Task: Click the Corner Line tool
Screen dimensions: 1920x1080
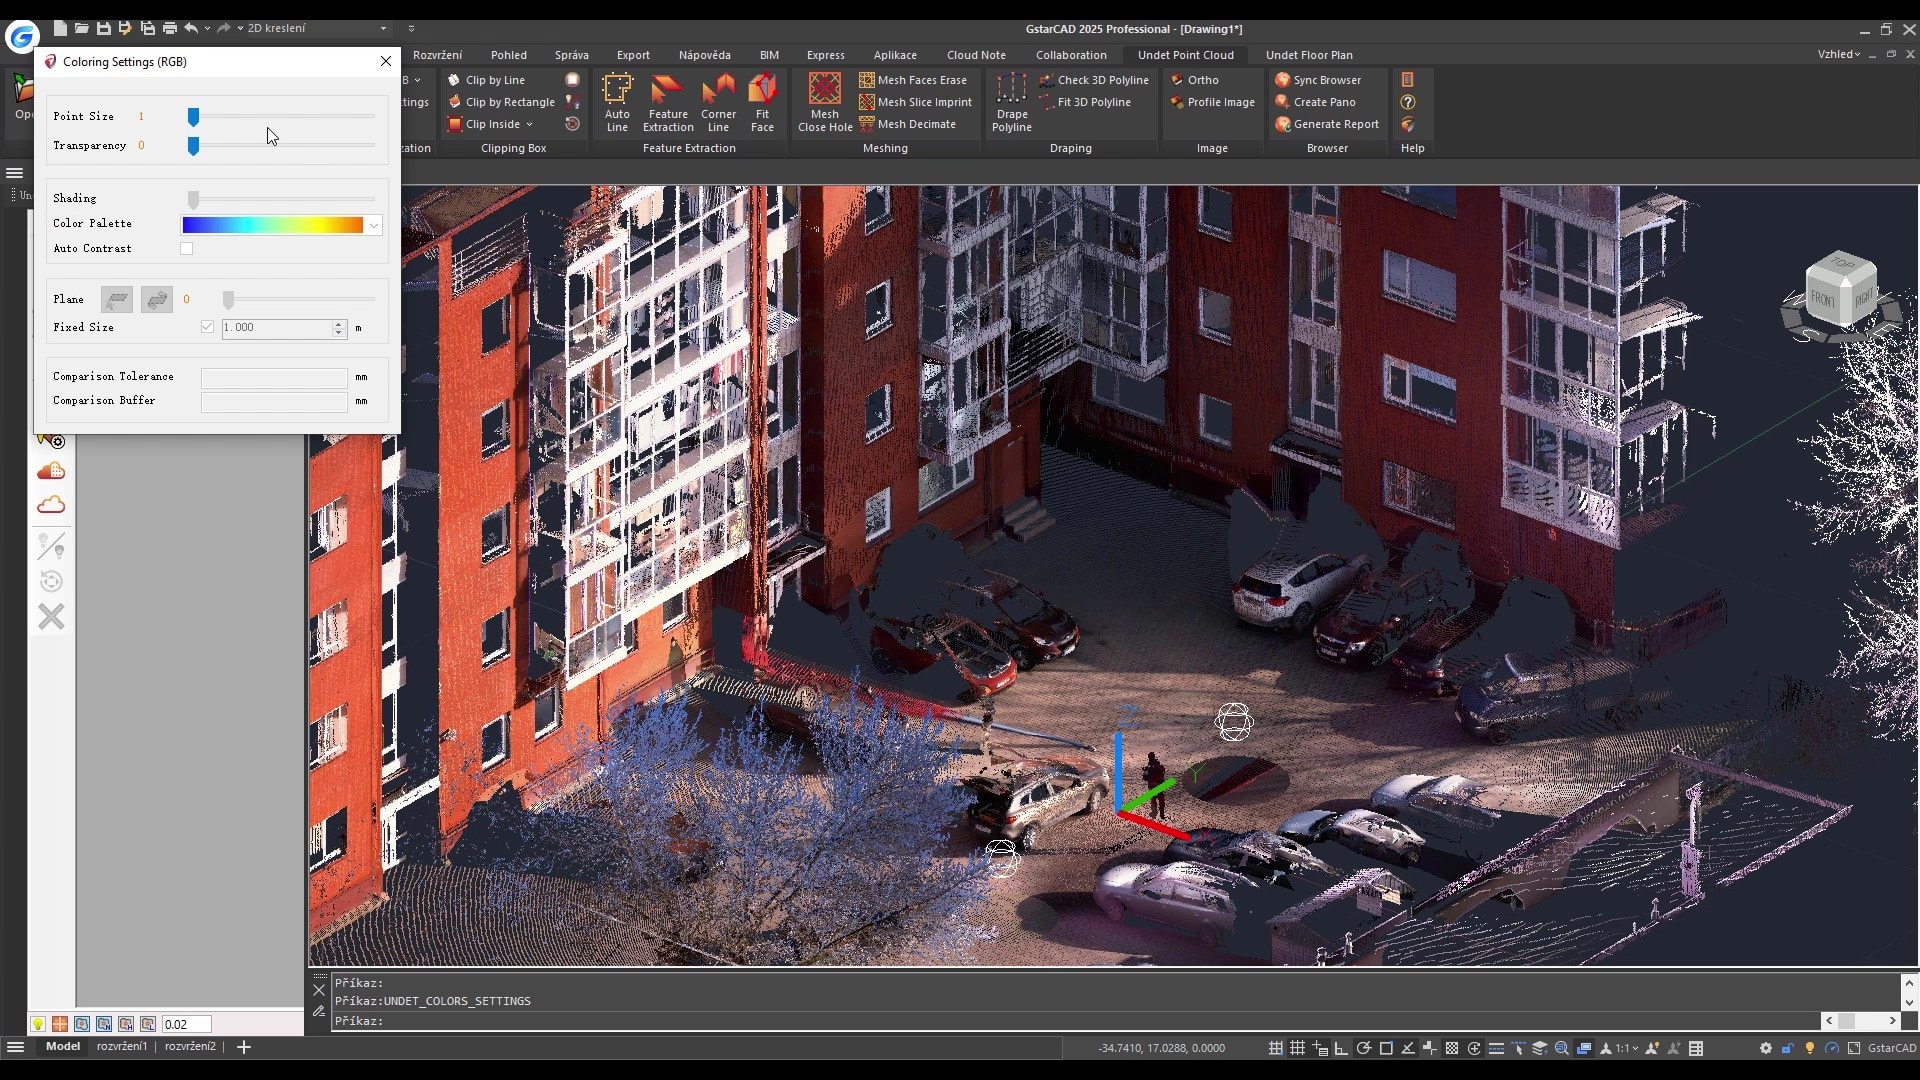Action: pos(718,101)
